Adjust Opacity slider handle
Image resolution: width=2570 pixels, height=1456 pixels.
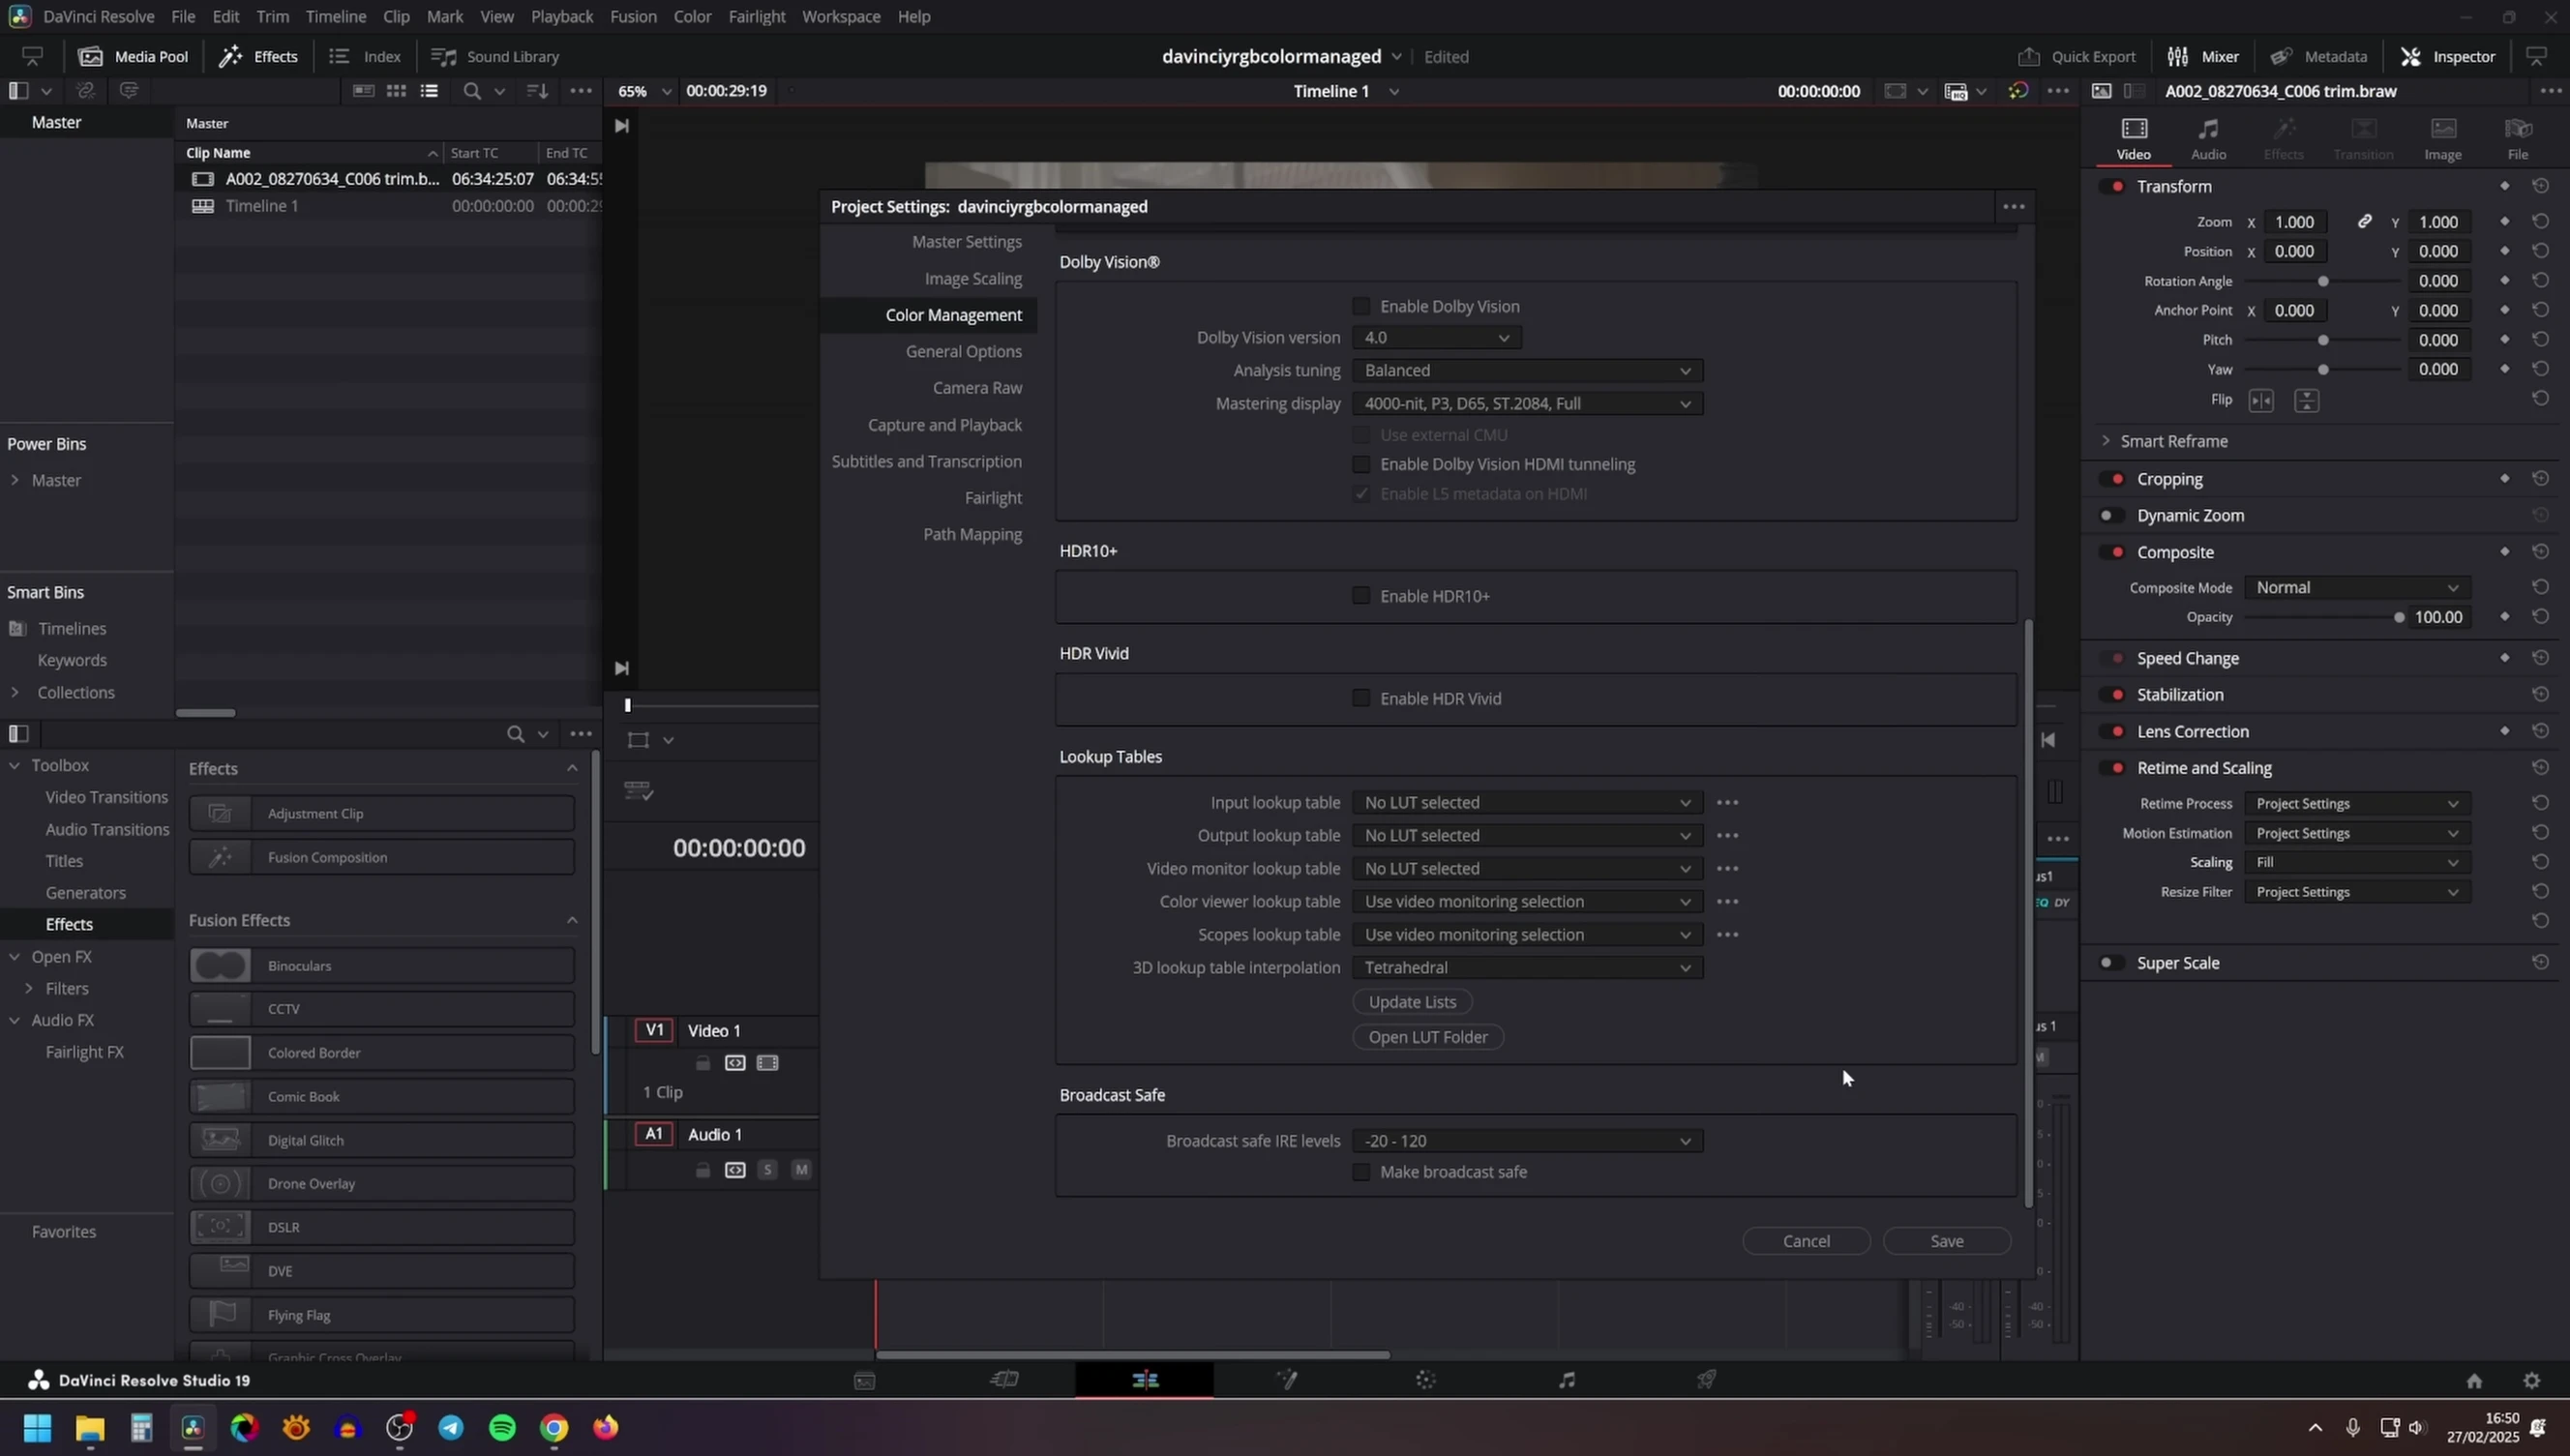coord(2398,618)
